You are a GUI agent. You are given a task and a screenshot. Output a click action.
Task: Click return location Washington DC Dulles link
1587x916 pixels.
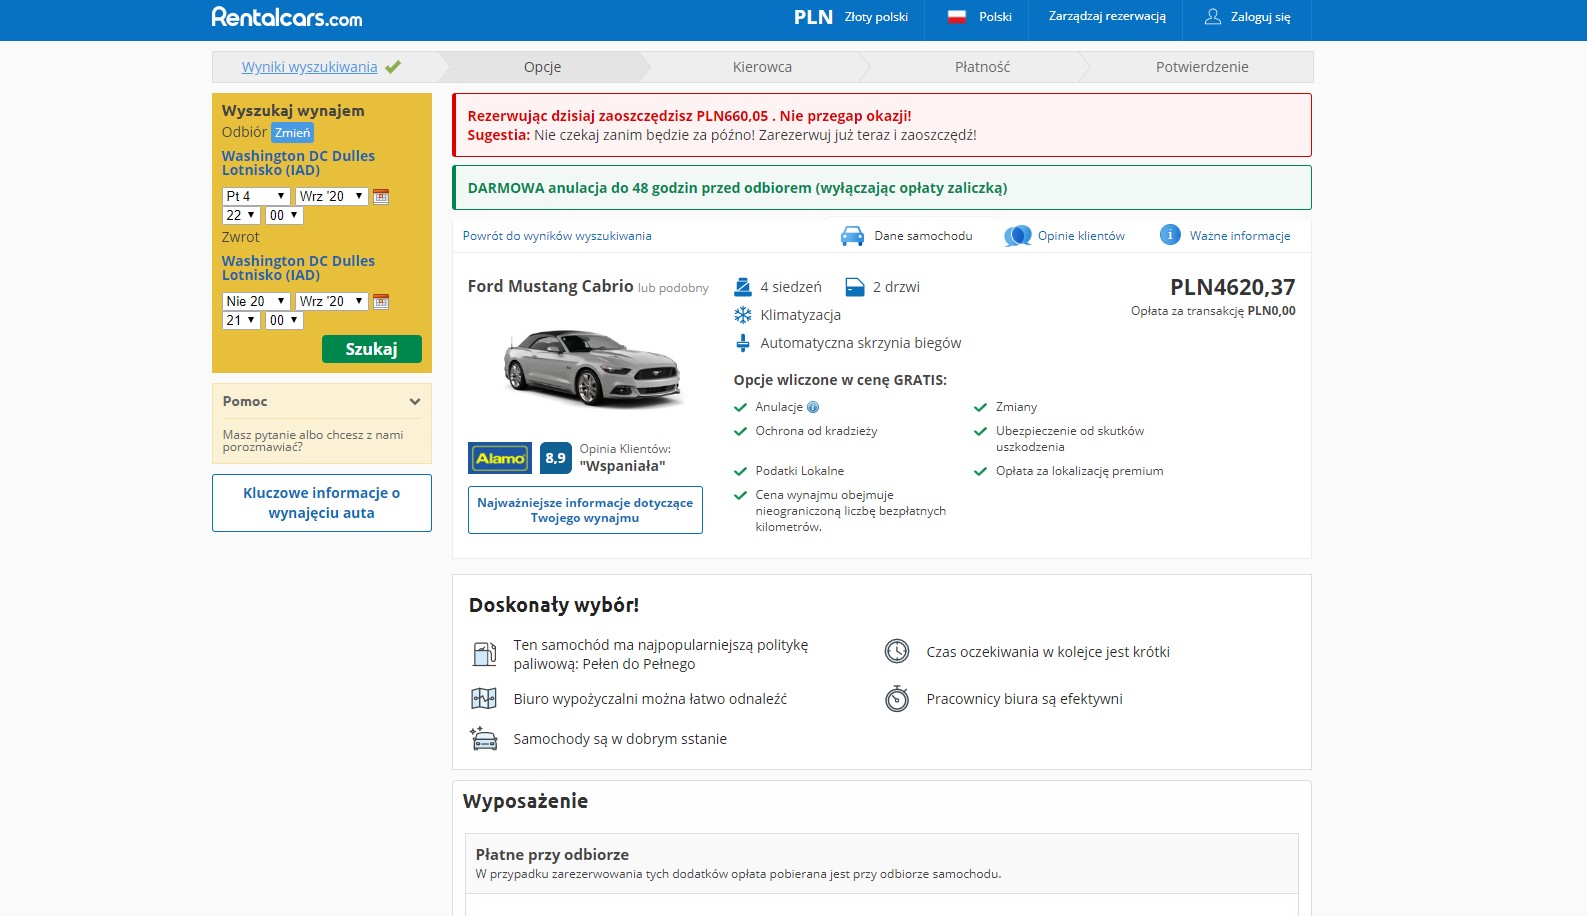tap(298, 268)
